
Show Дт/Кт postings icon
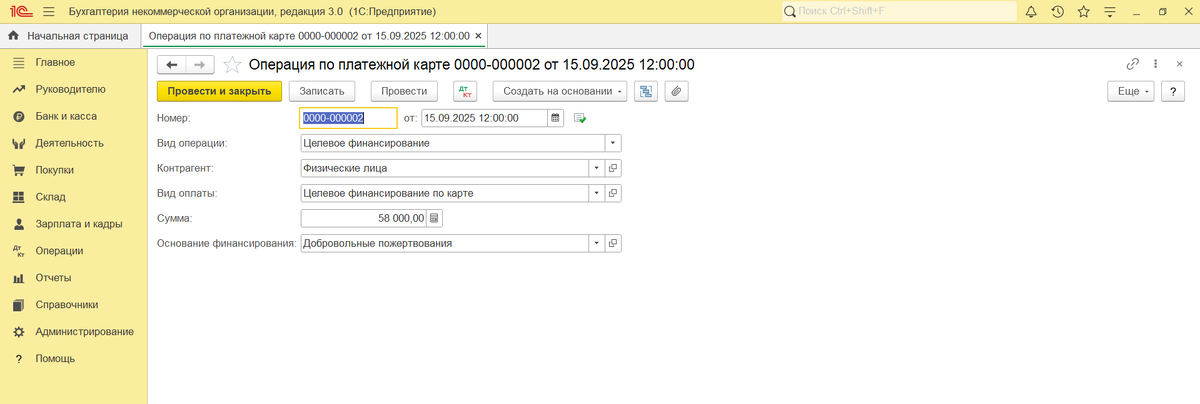click(465, 91)
